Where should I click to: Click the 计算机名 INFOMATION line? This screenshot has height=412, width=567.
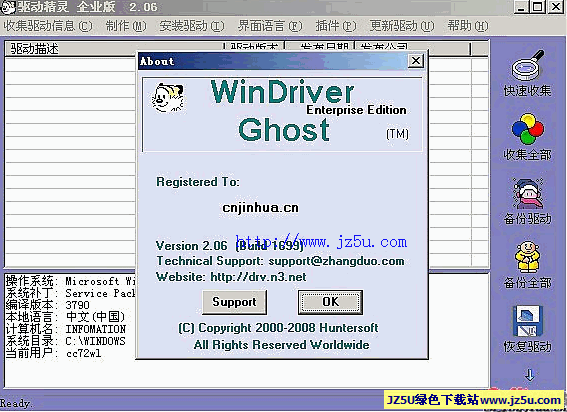click(x=65, y=329)
